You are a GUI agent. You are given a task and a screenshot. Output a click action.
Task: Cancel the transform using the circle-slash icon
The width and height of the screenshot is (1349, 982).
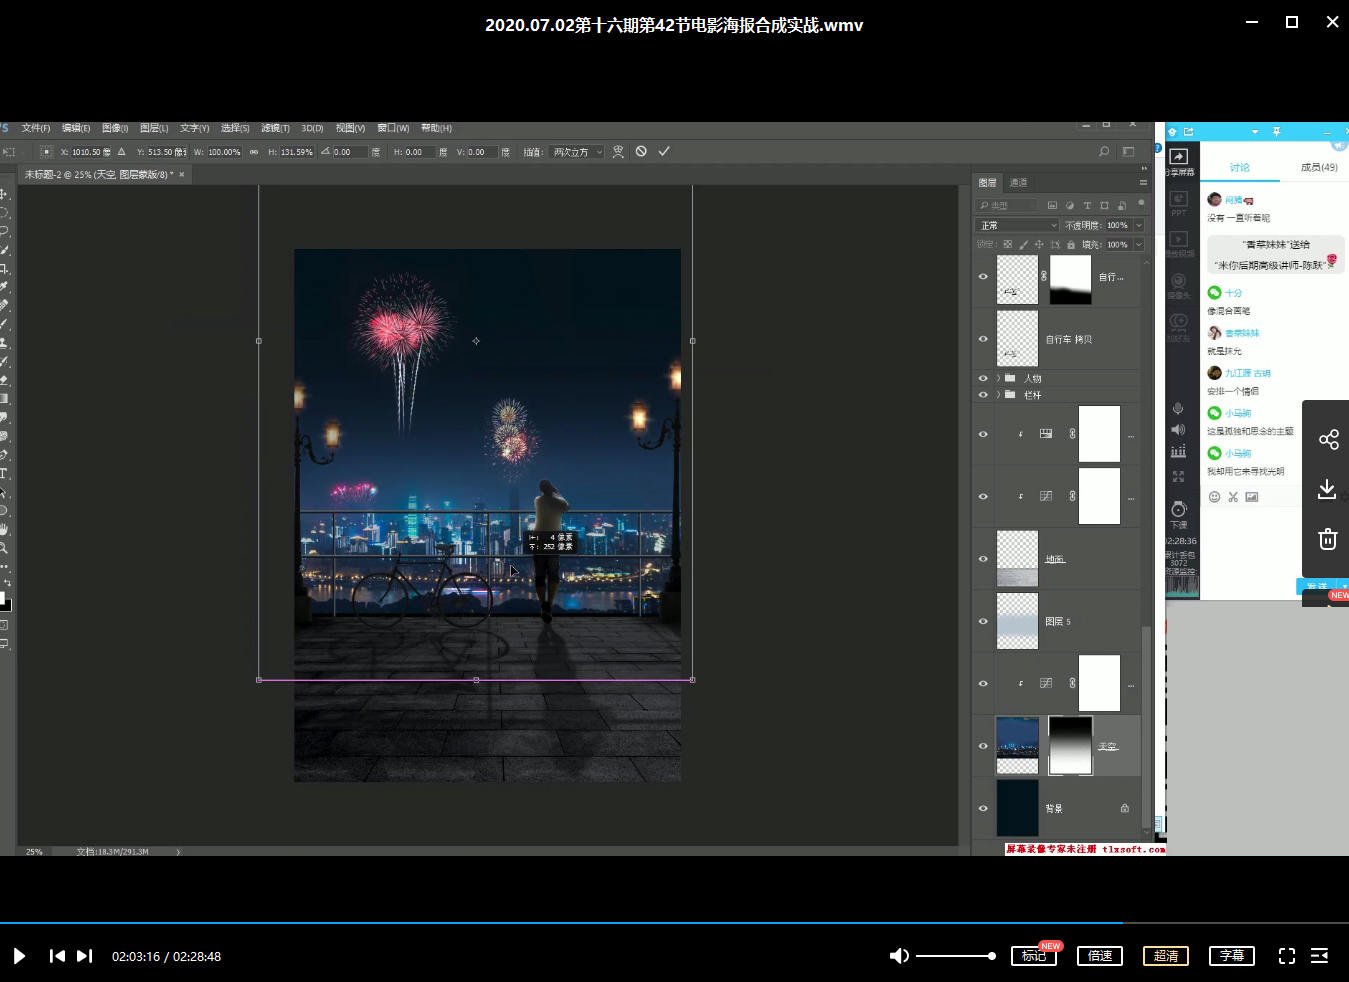(641, 152)
